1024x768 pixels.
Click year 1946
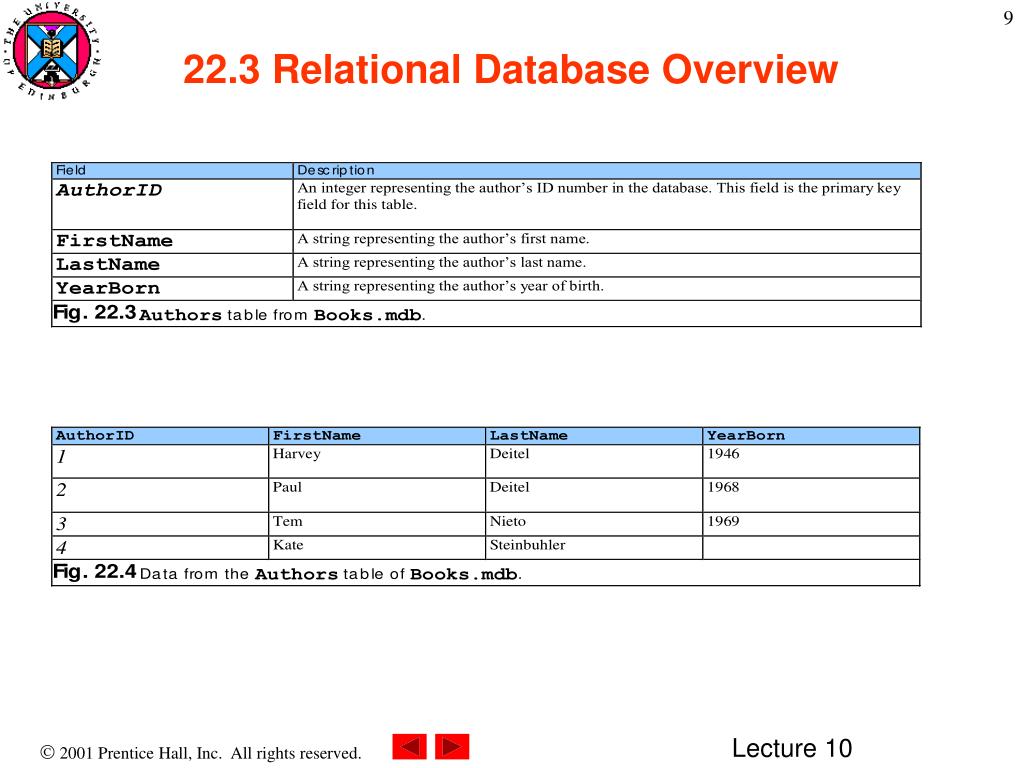point(723,454)
